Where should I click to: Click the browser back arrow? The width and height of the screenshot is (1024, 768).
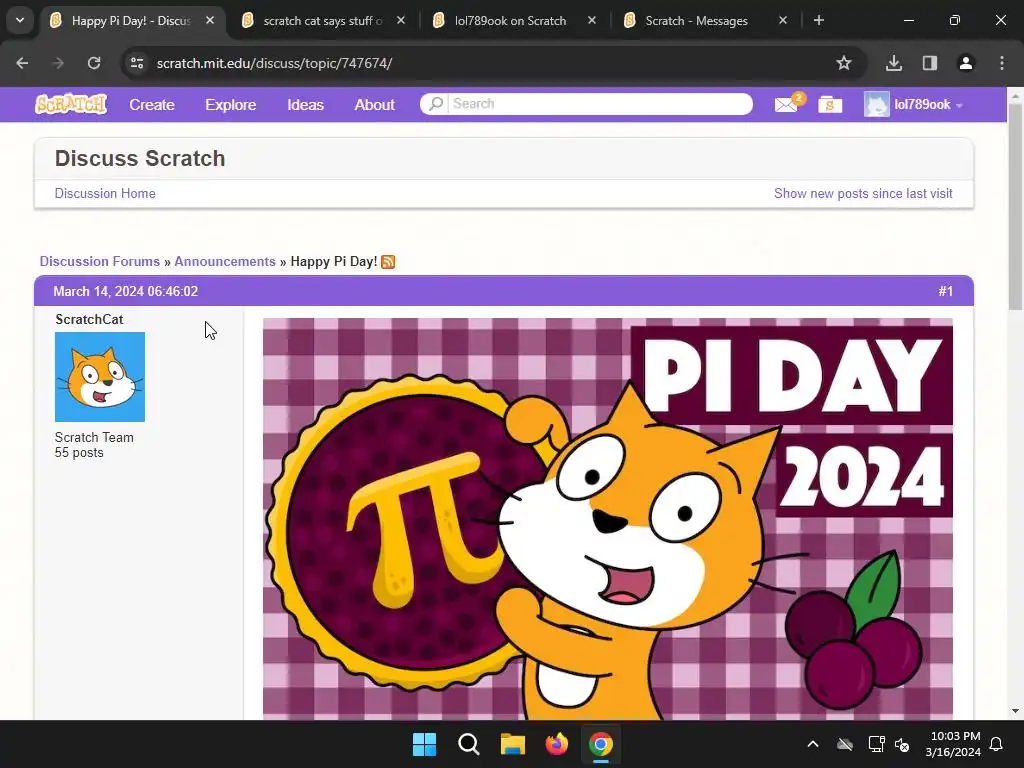pyautogui.click(x=22, y=63)
